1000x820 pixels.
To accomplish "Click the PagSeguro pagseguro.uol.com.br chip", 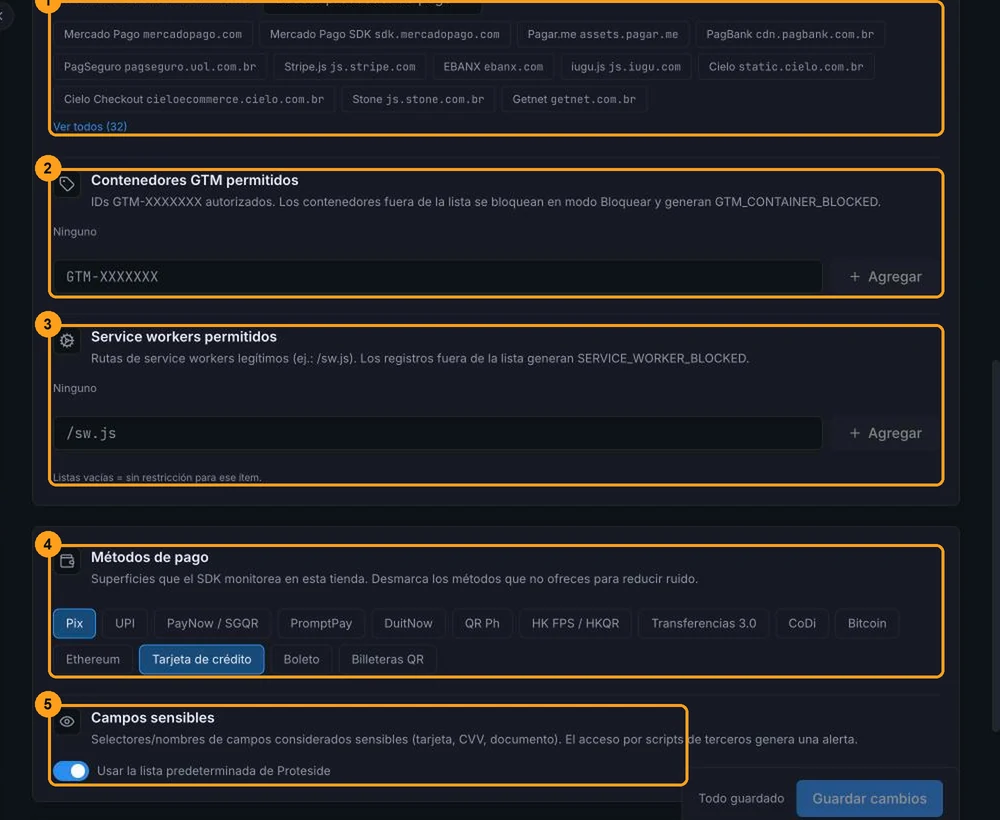I will click(x=160, y=67).
